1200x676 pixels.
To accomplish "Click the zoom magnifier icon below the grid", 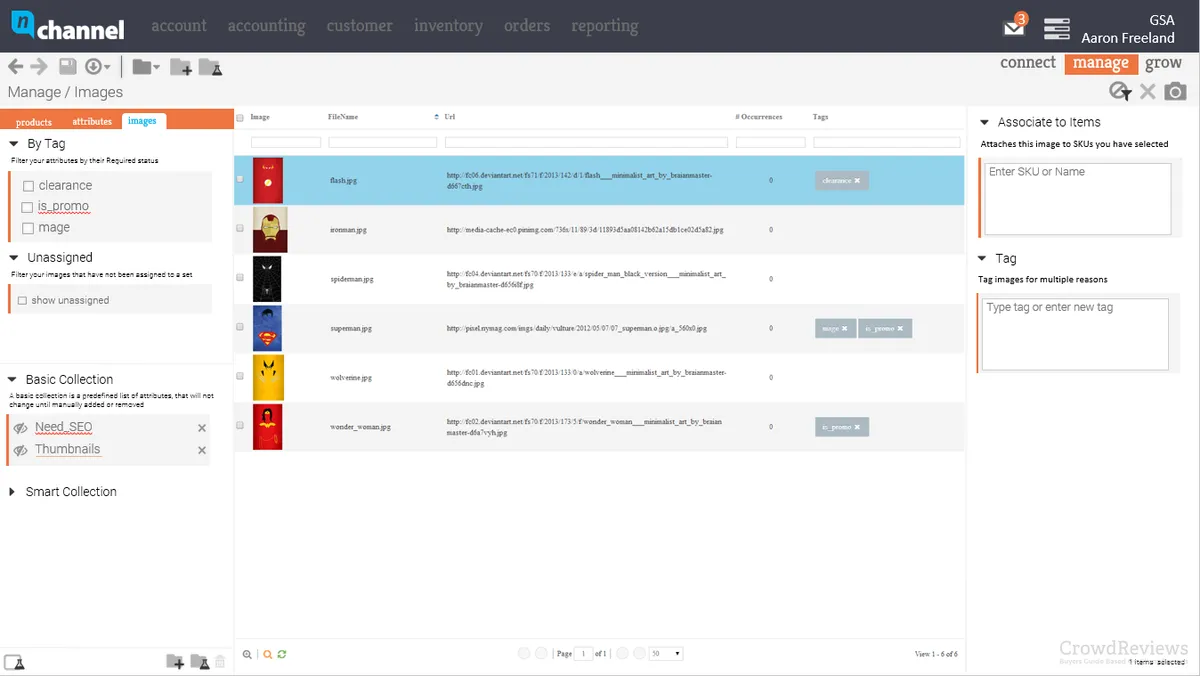I will coord(248,654).
